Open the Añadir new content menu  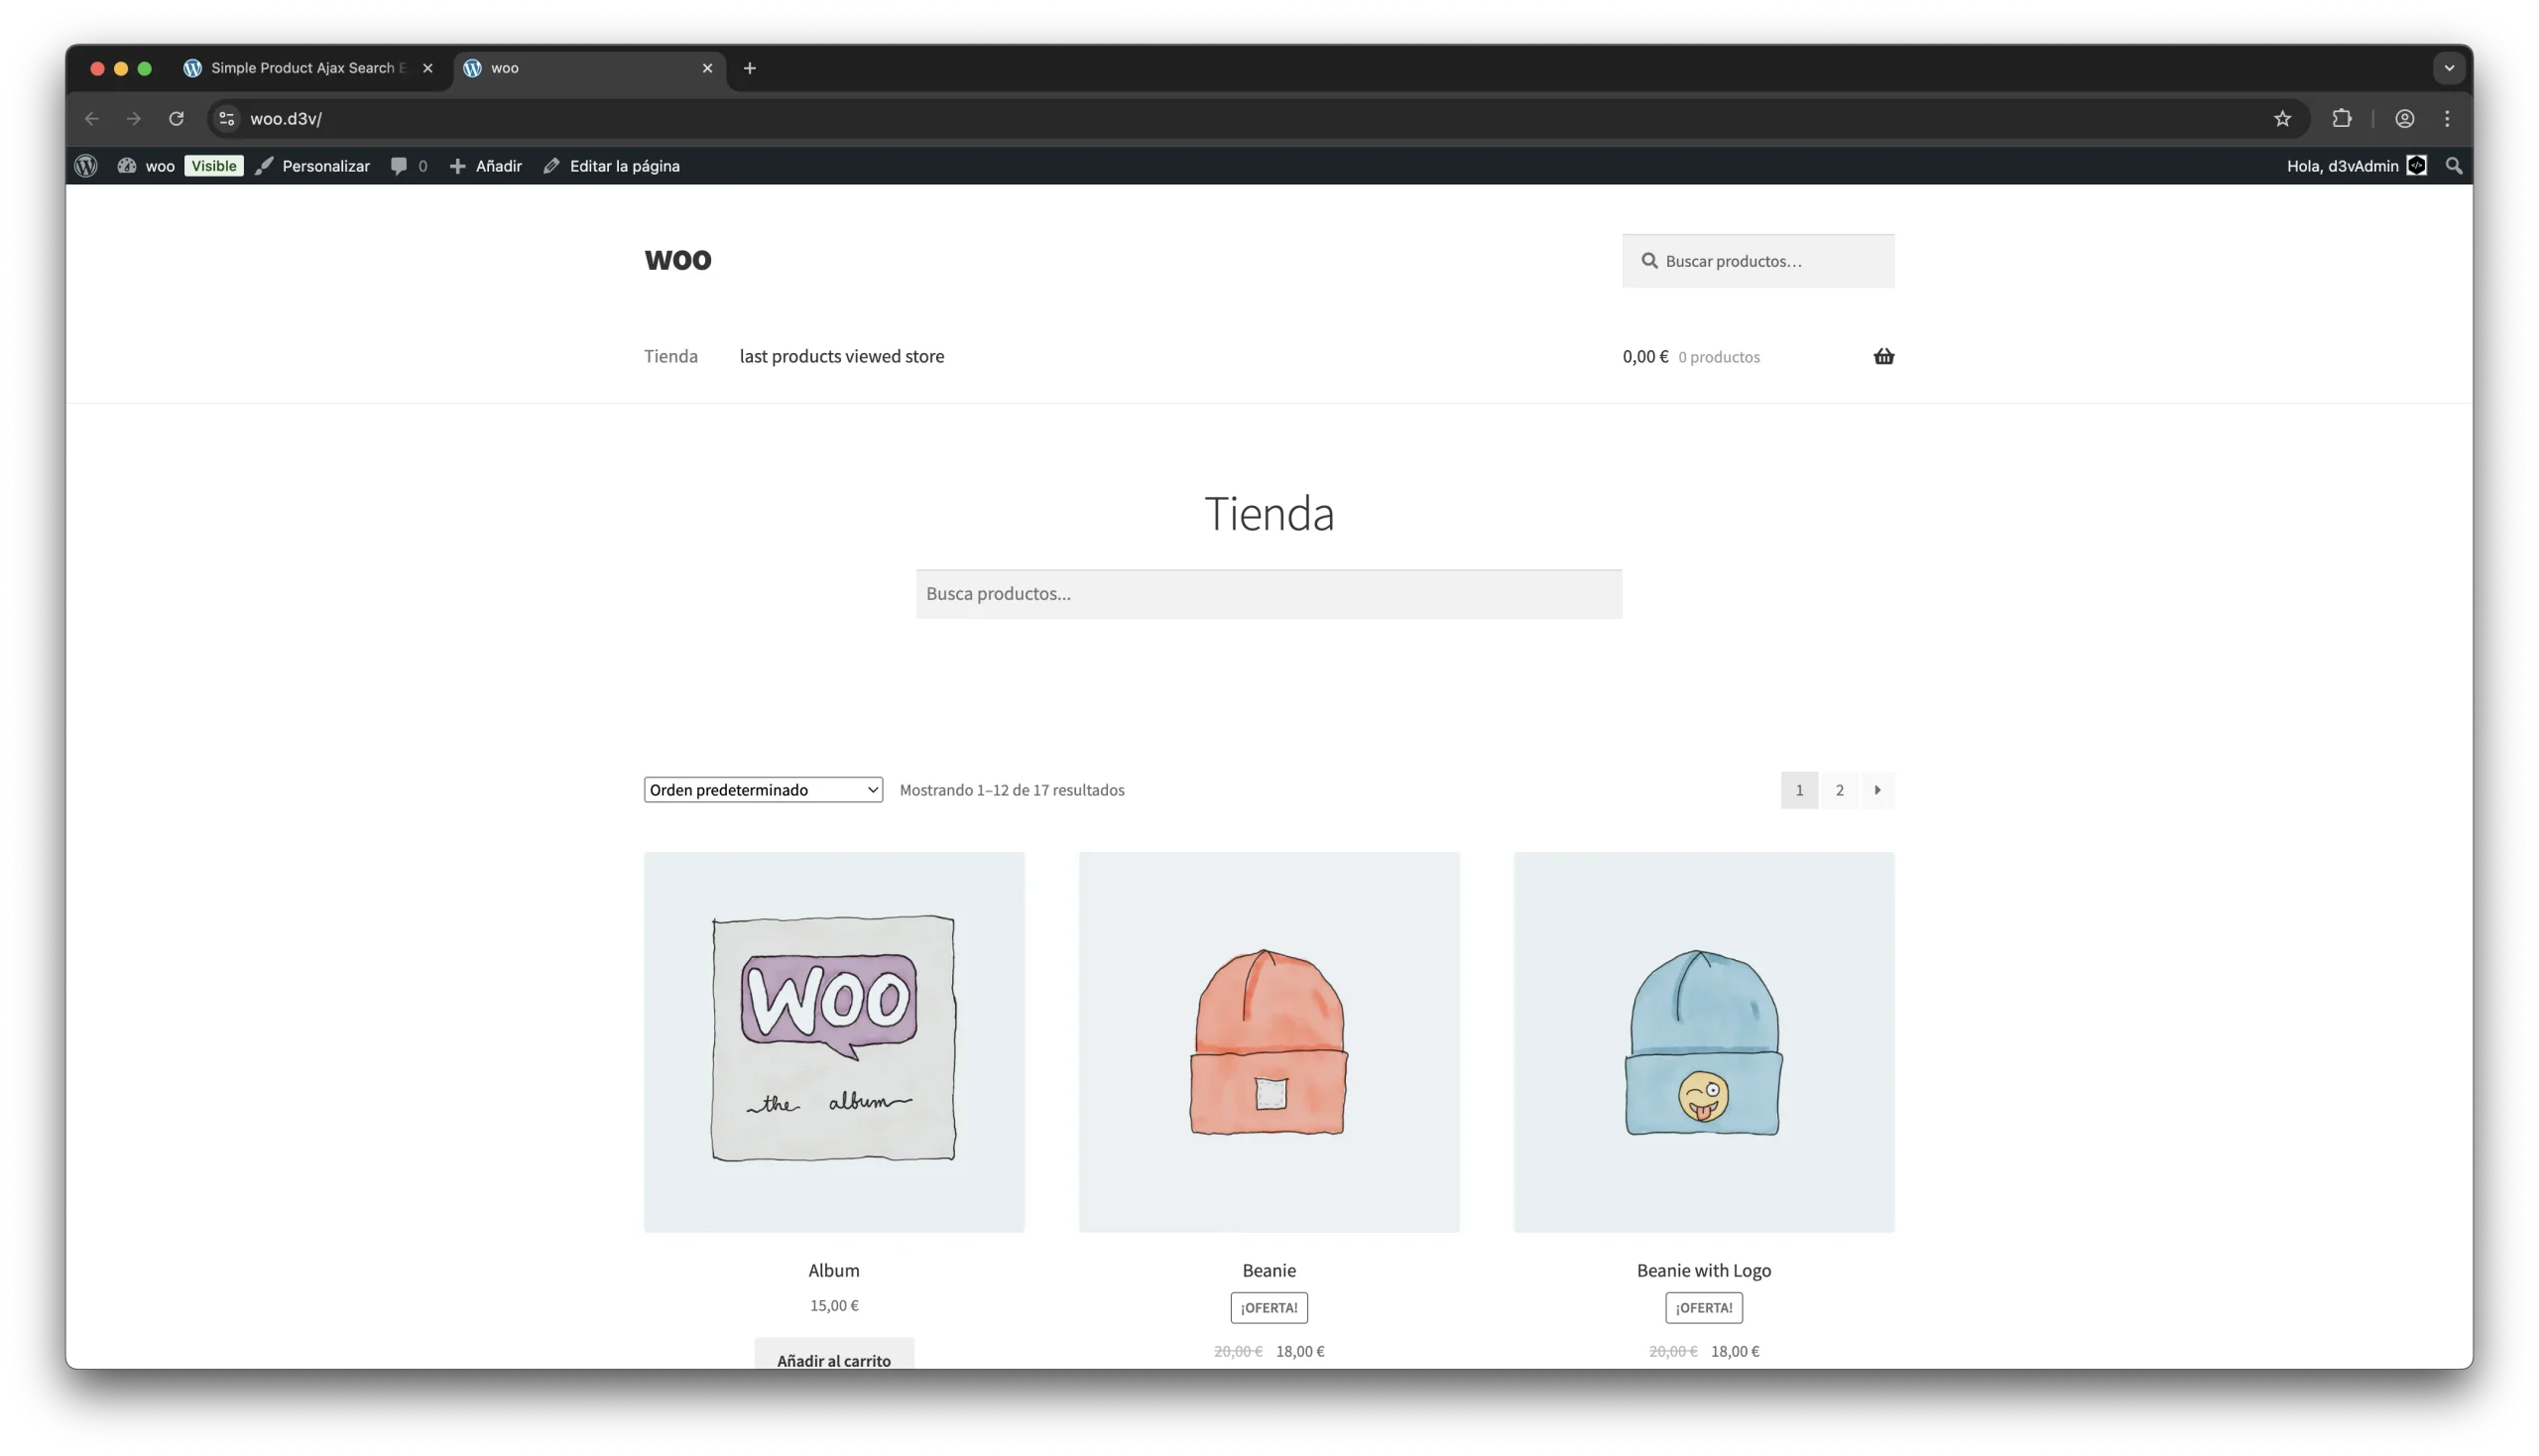coord(485,166)
